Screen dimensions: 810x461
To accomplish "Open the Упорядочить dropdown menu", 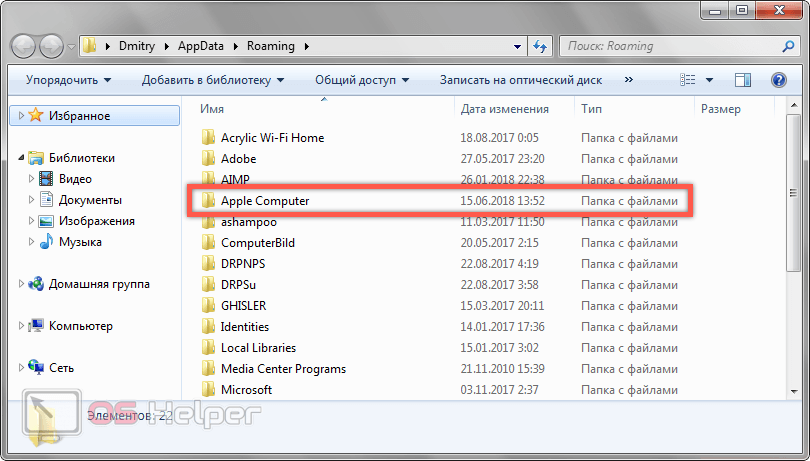I will point(68,80).
